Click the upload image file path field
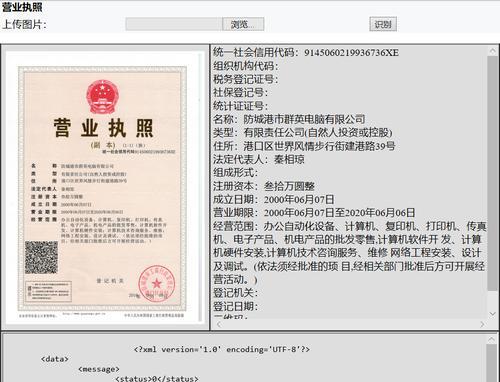Image resolution: width=500 pixels, height=382 pixels. tap(174, 24)
